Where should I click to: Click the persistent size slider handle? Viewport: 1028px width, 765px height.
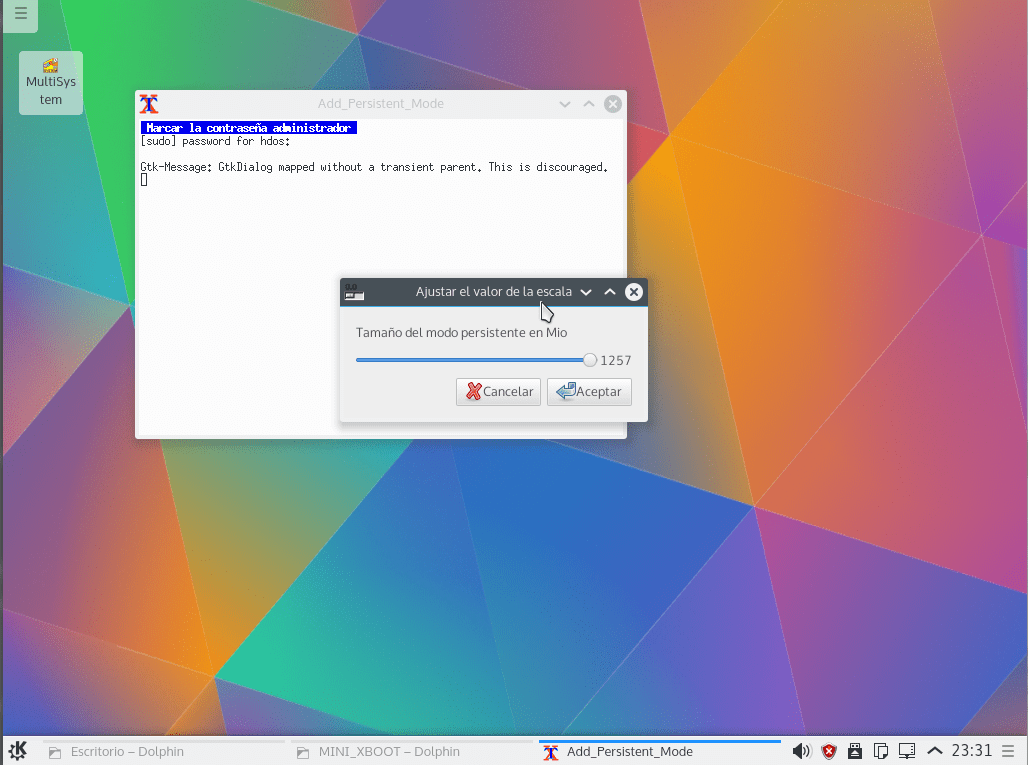tap(589, 360)
